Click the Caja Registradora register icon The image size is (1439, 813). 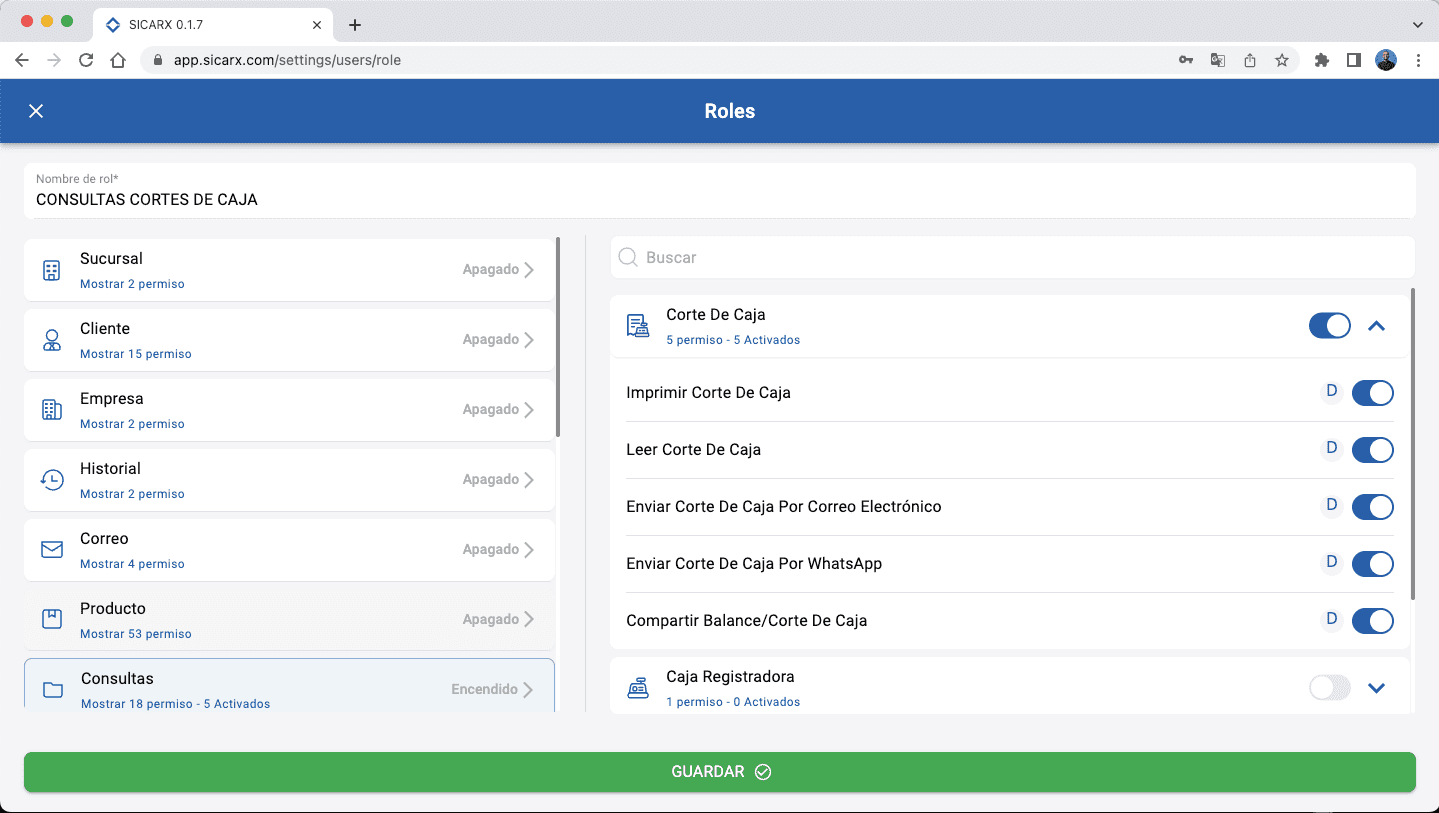637,688
